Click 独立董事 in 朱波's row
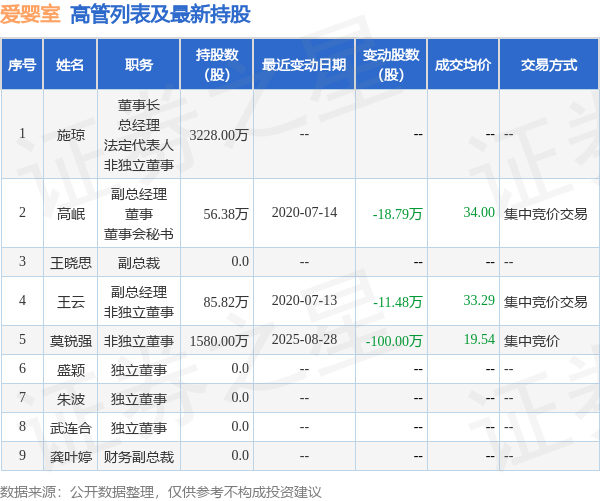The image size is (600, 501). pos(139,399)
